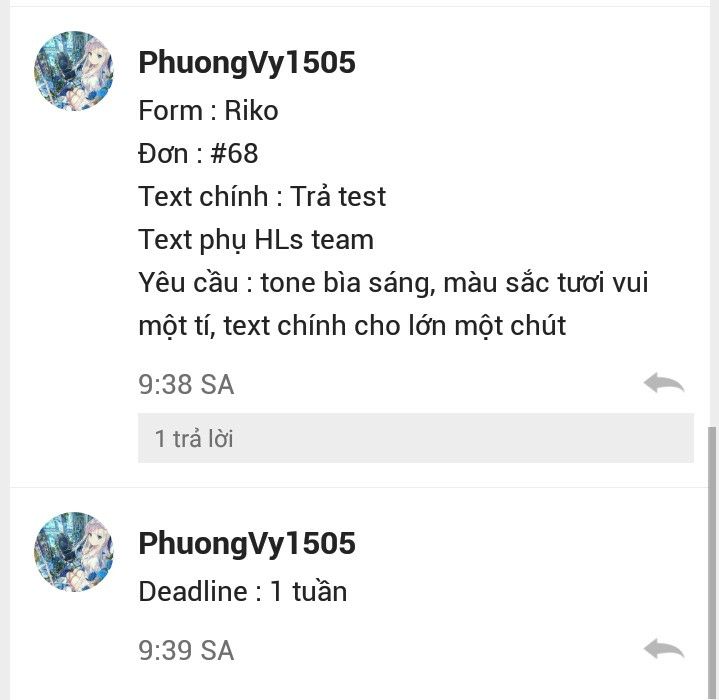The height and width of the screenshot is (700, 719).
Task: Tap reply arrow on the 9:39 SA comment
Action: [664, 649]
